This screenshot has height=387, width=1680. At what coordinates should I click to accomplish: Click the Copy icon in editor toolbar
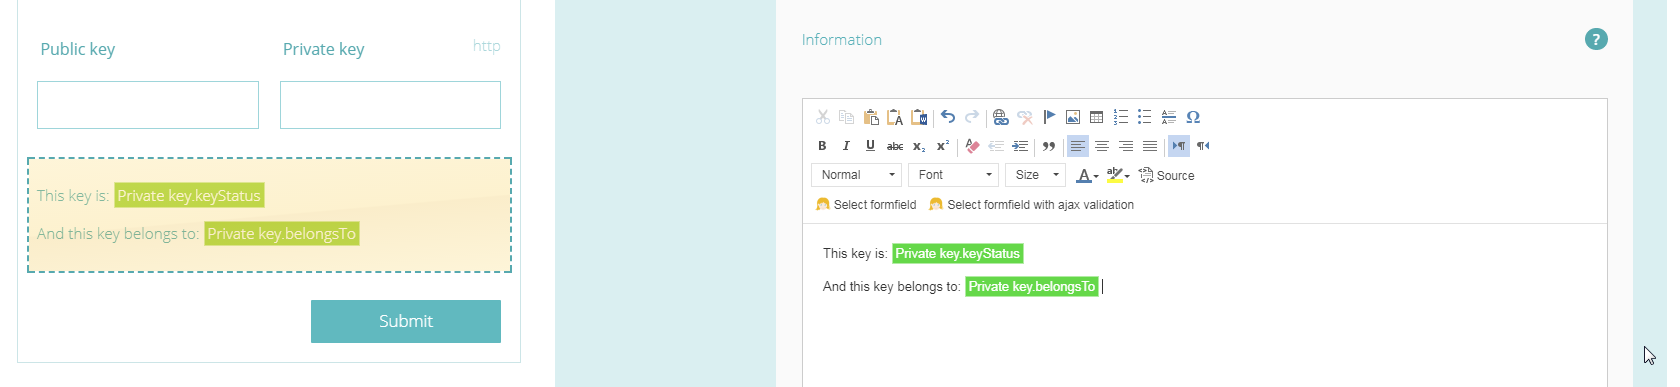[x=846, y=117]
